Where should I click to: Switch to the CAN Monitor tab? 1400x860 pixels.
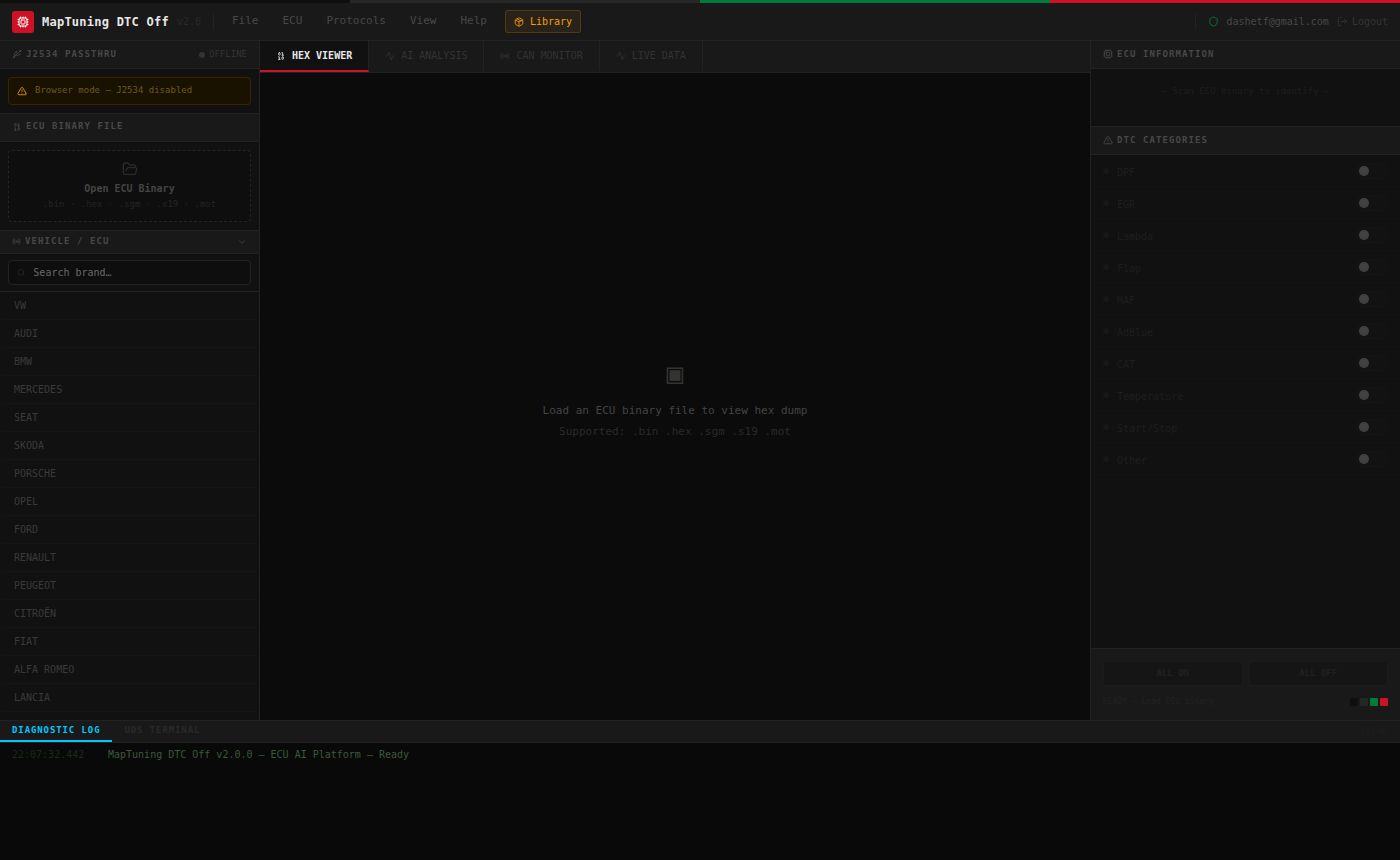click(541, 56)
